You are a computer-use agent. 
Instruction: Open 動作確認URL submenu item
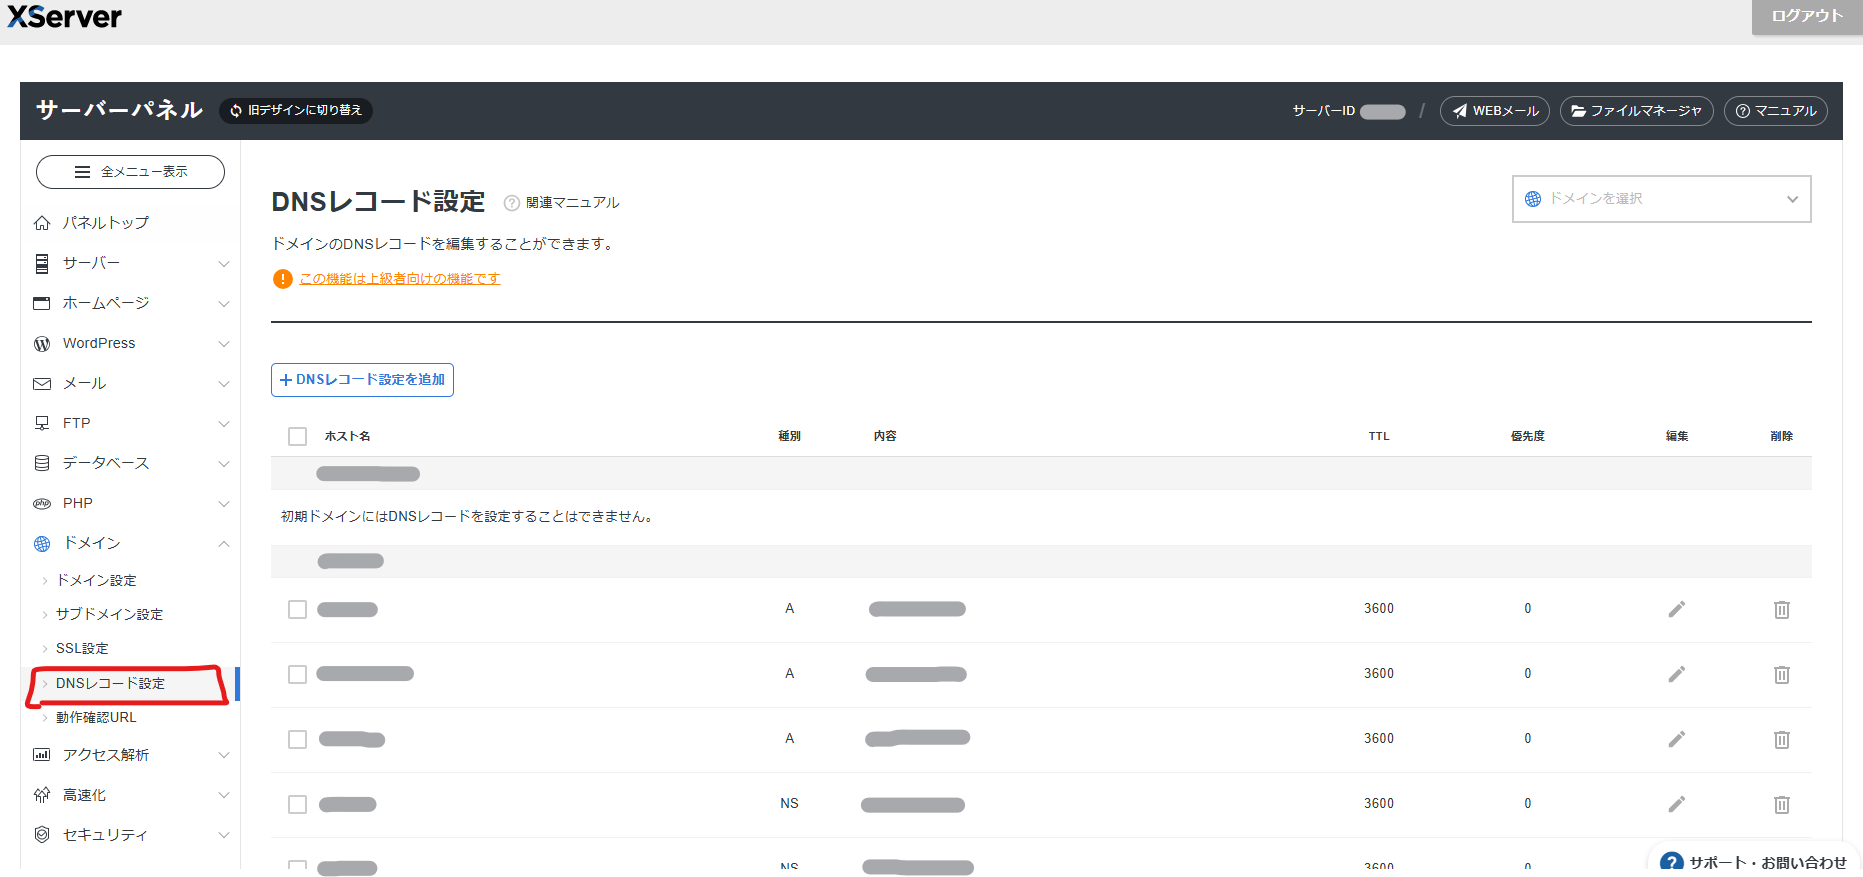(x=96, y=717)
